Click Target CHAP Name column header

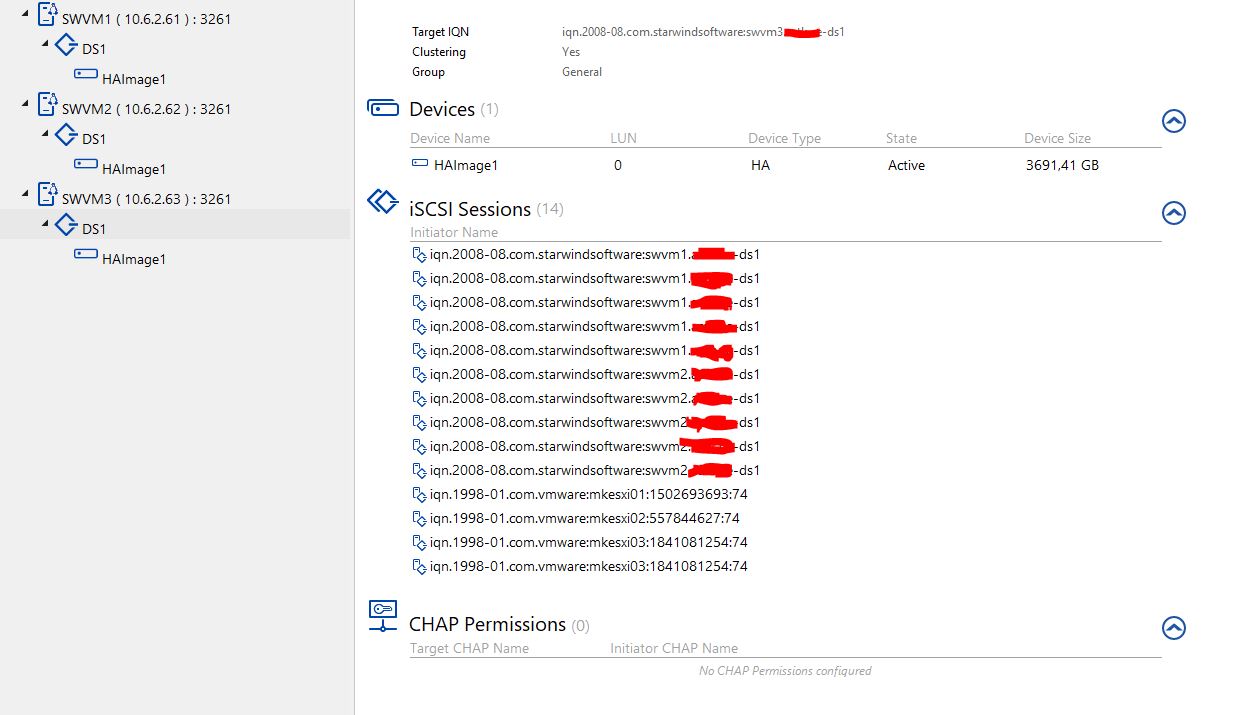click(x=469, y=648)
